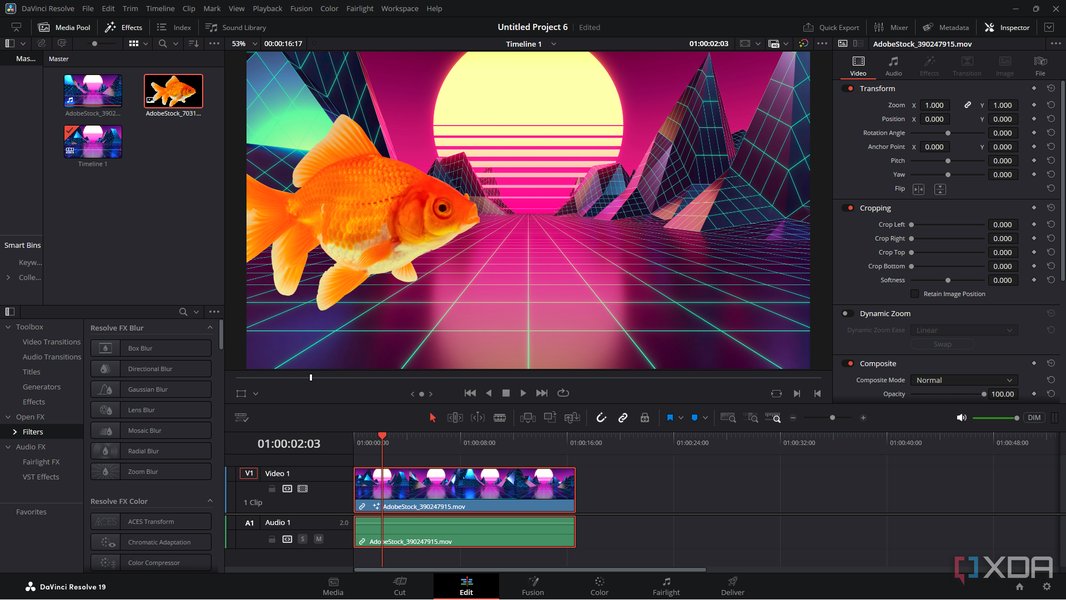Open the Composite Mode dropdown
Image resolution: width=1066 pixels, height=600 pixels.
(x=962, y=379)
